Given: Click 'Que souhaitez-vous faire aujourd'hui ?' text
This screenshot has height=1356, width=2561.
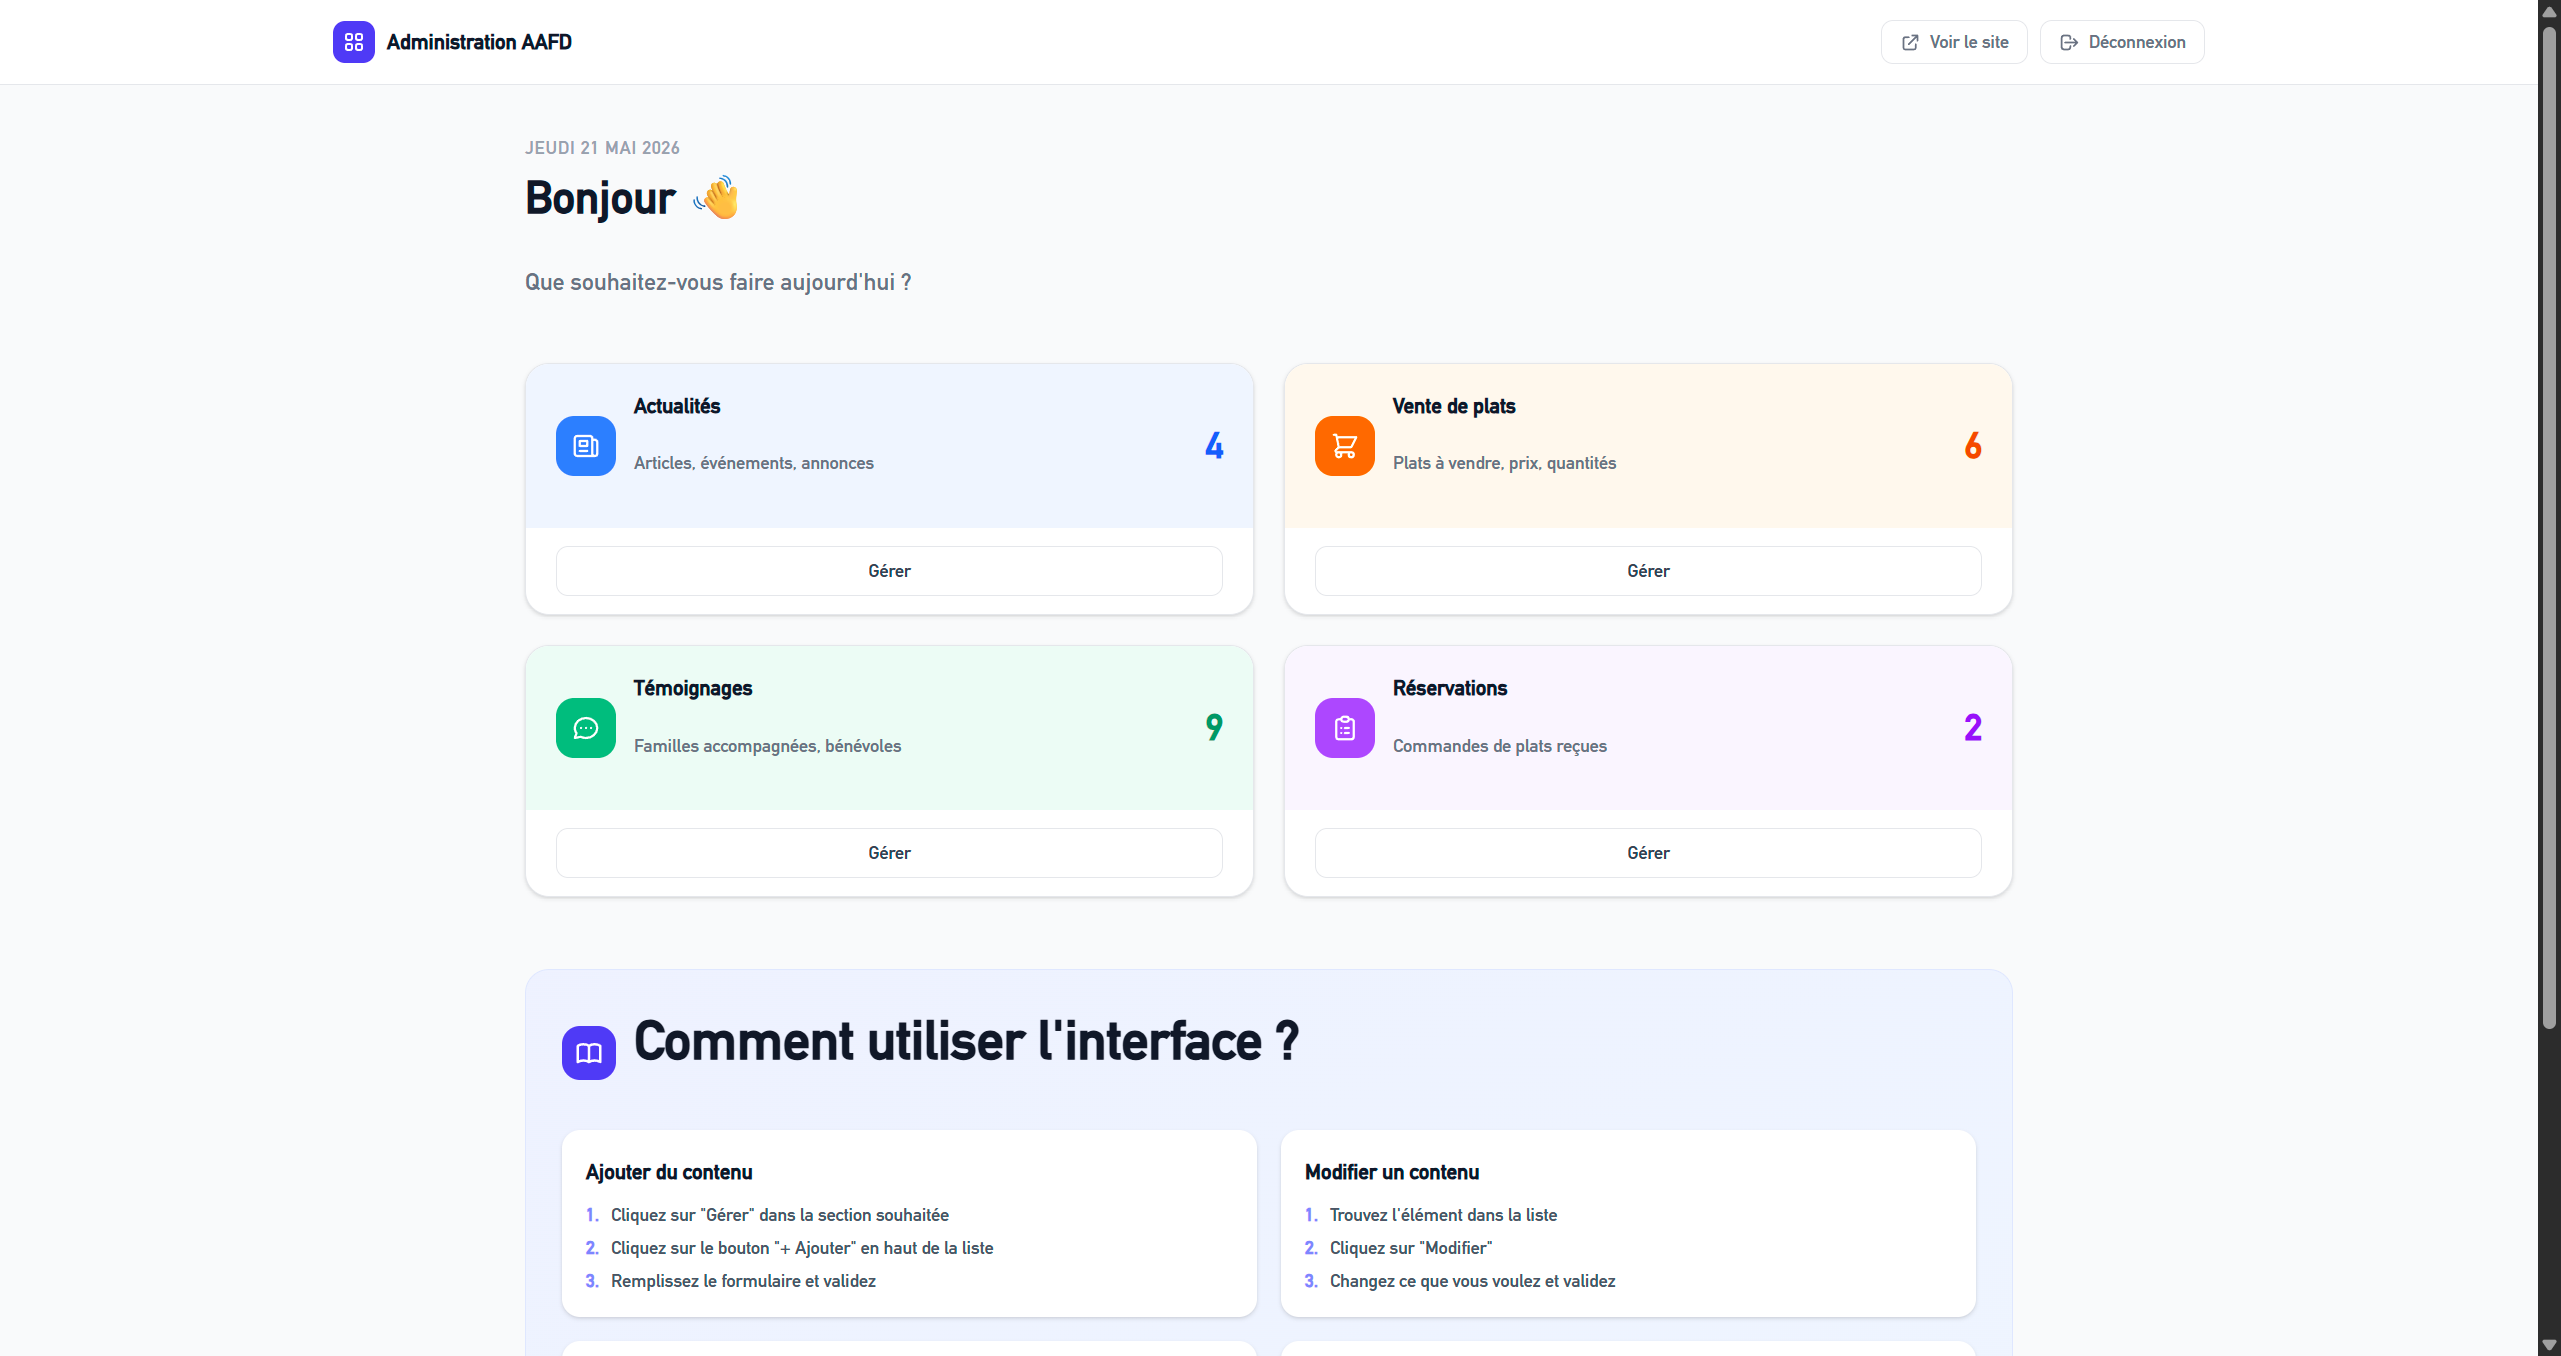Looking at the screenshot, I should click(718, 282).
